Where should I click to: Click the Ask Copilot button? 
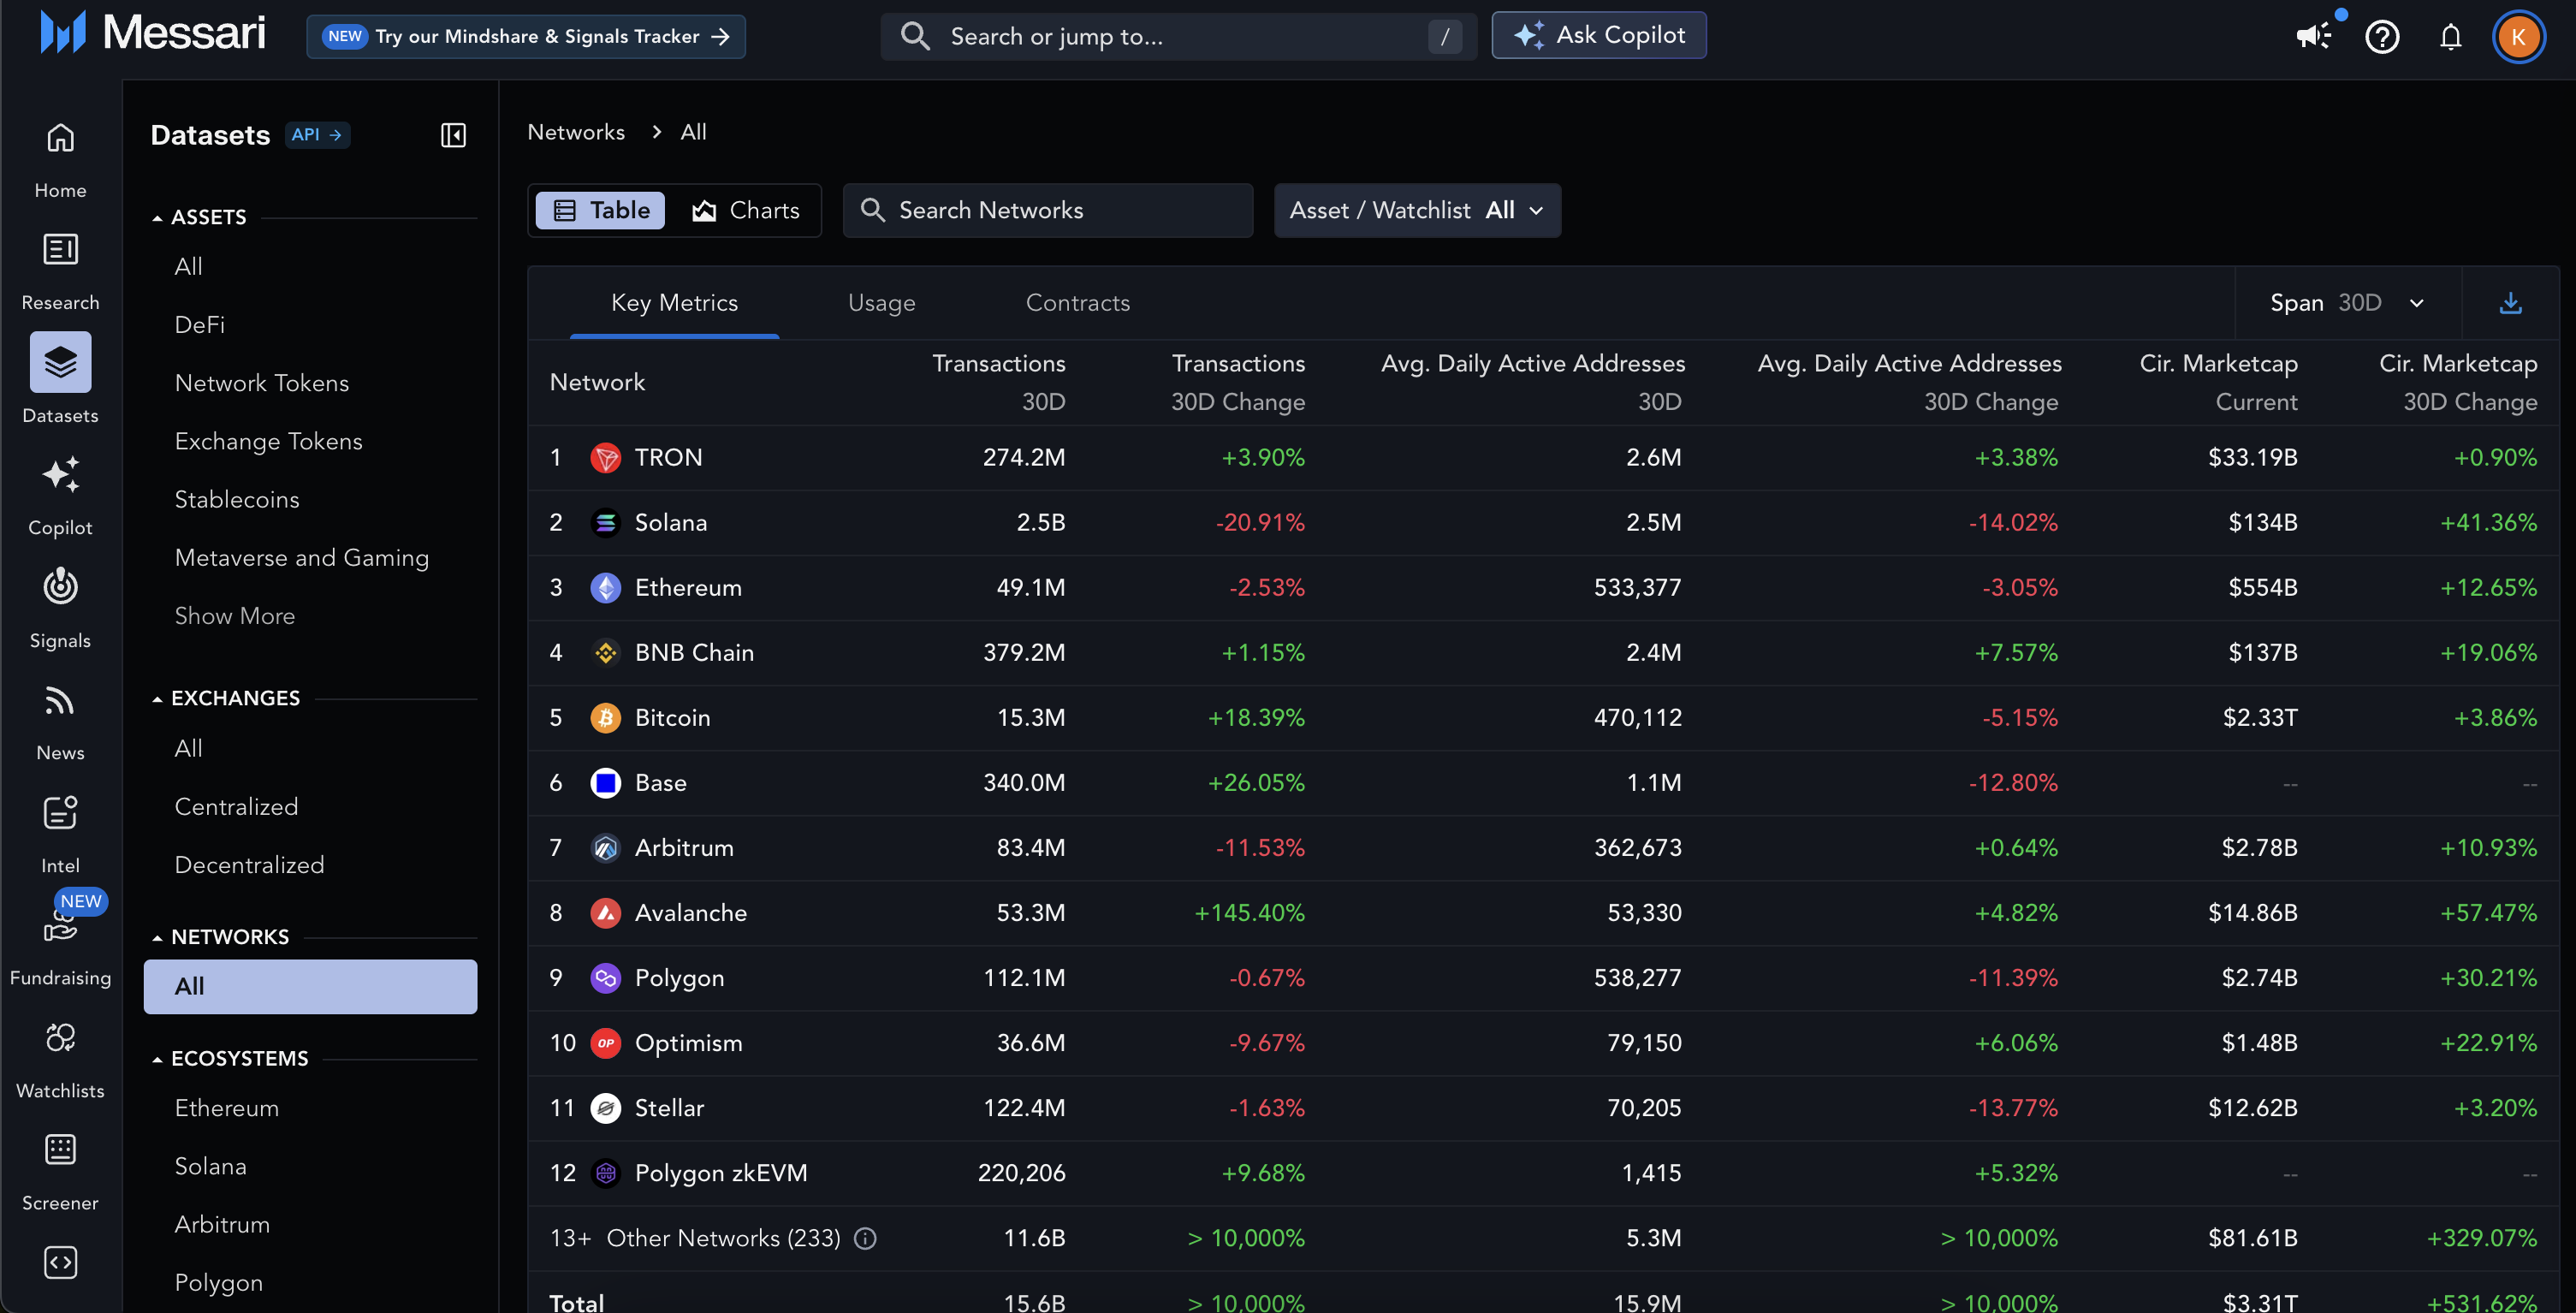[x=1598, y=35]
